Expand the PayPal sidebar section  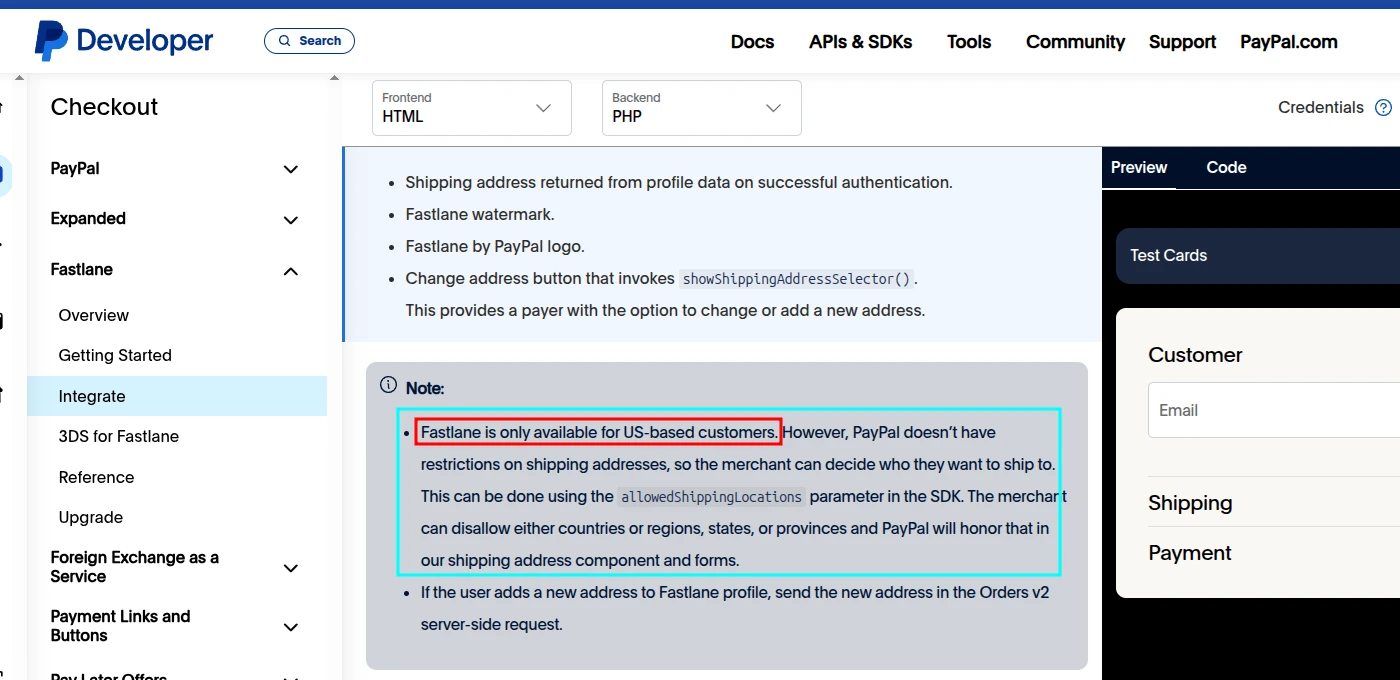[176, 169]
